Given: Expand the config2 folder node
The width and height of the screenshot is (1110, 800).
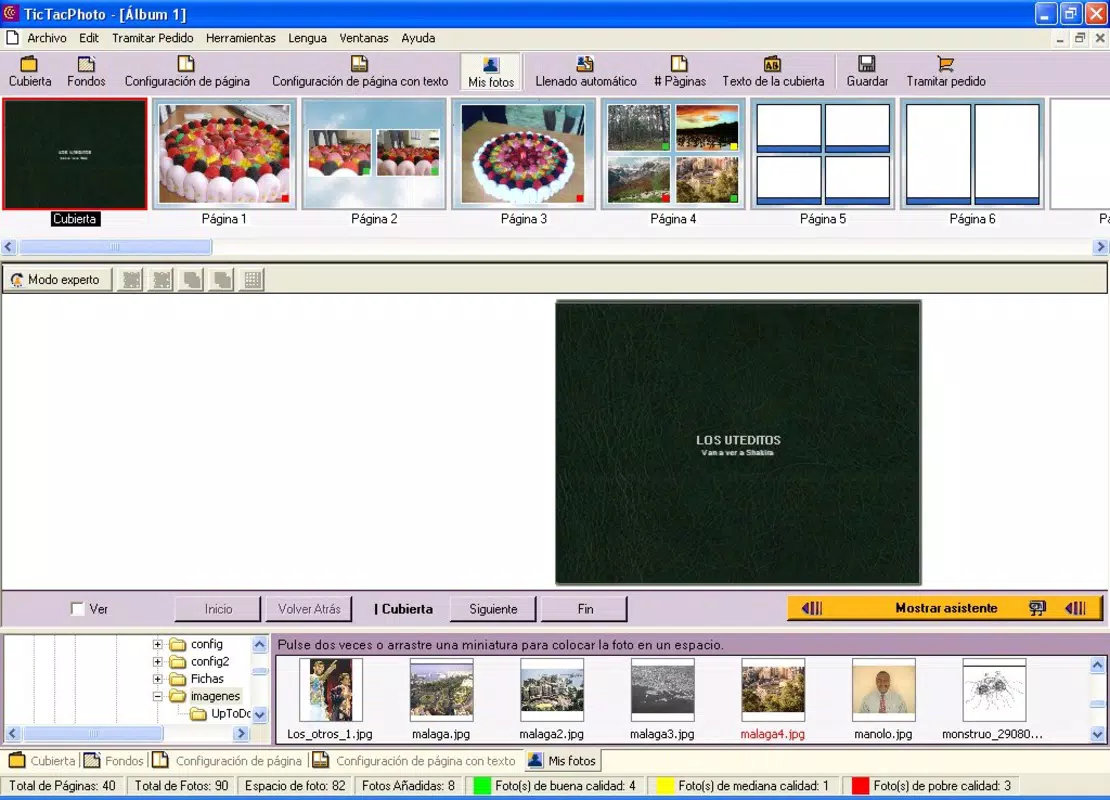Looking at the screenshot, I should [158, 661].
